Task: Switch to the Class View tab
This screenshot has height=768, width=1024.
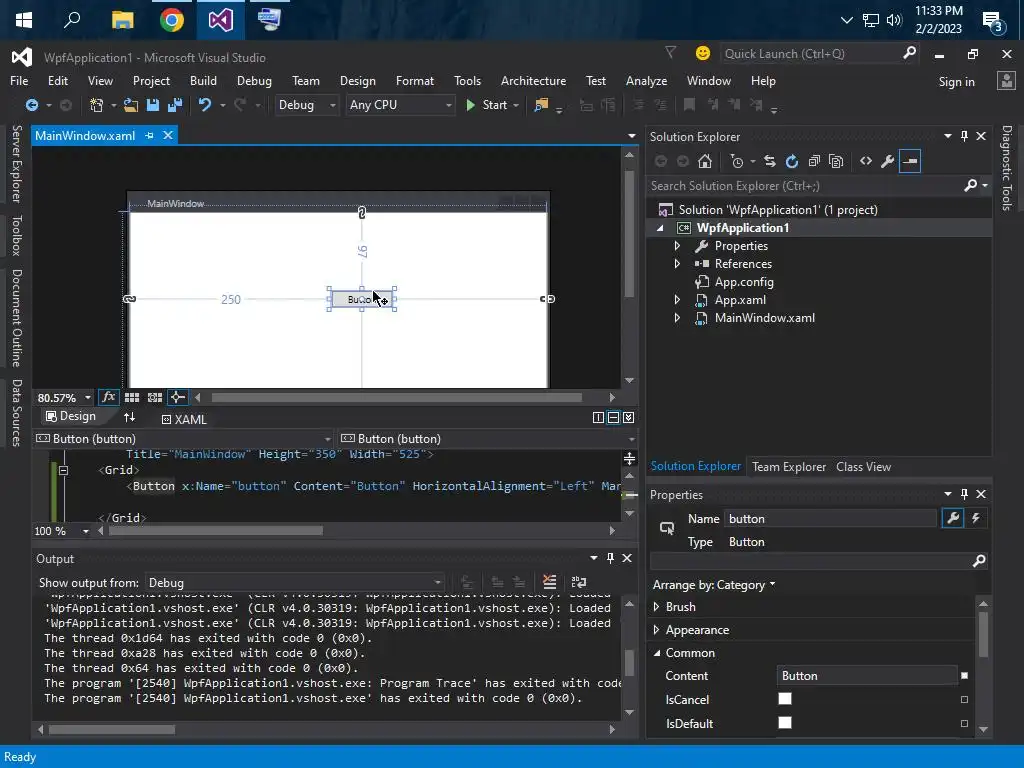Action: pyautogui.click(x=863, y=466)
